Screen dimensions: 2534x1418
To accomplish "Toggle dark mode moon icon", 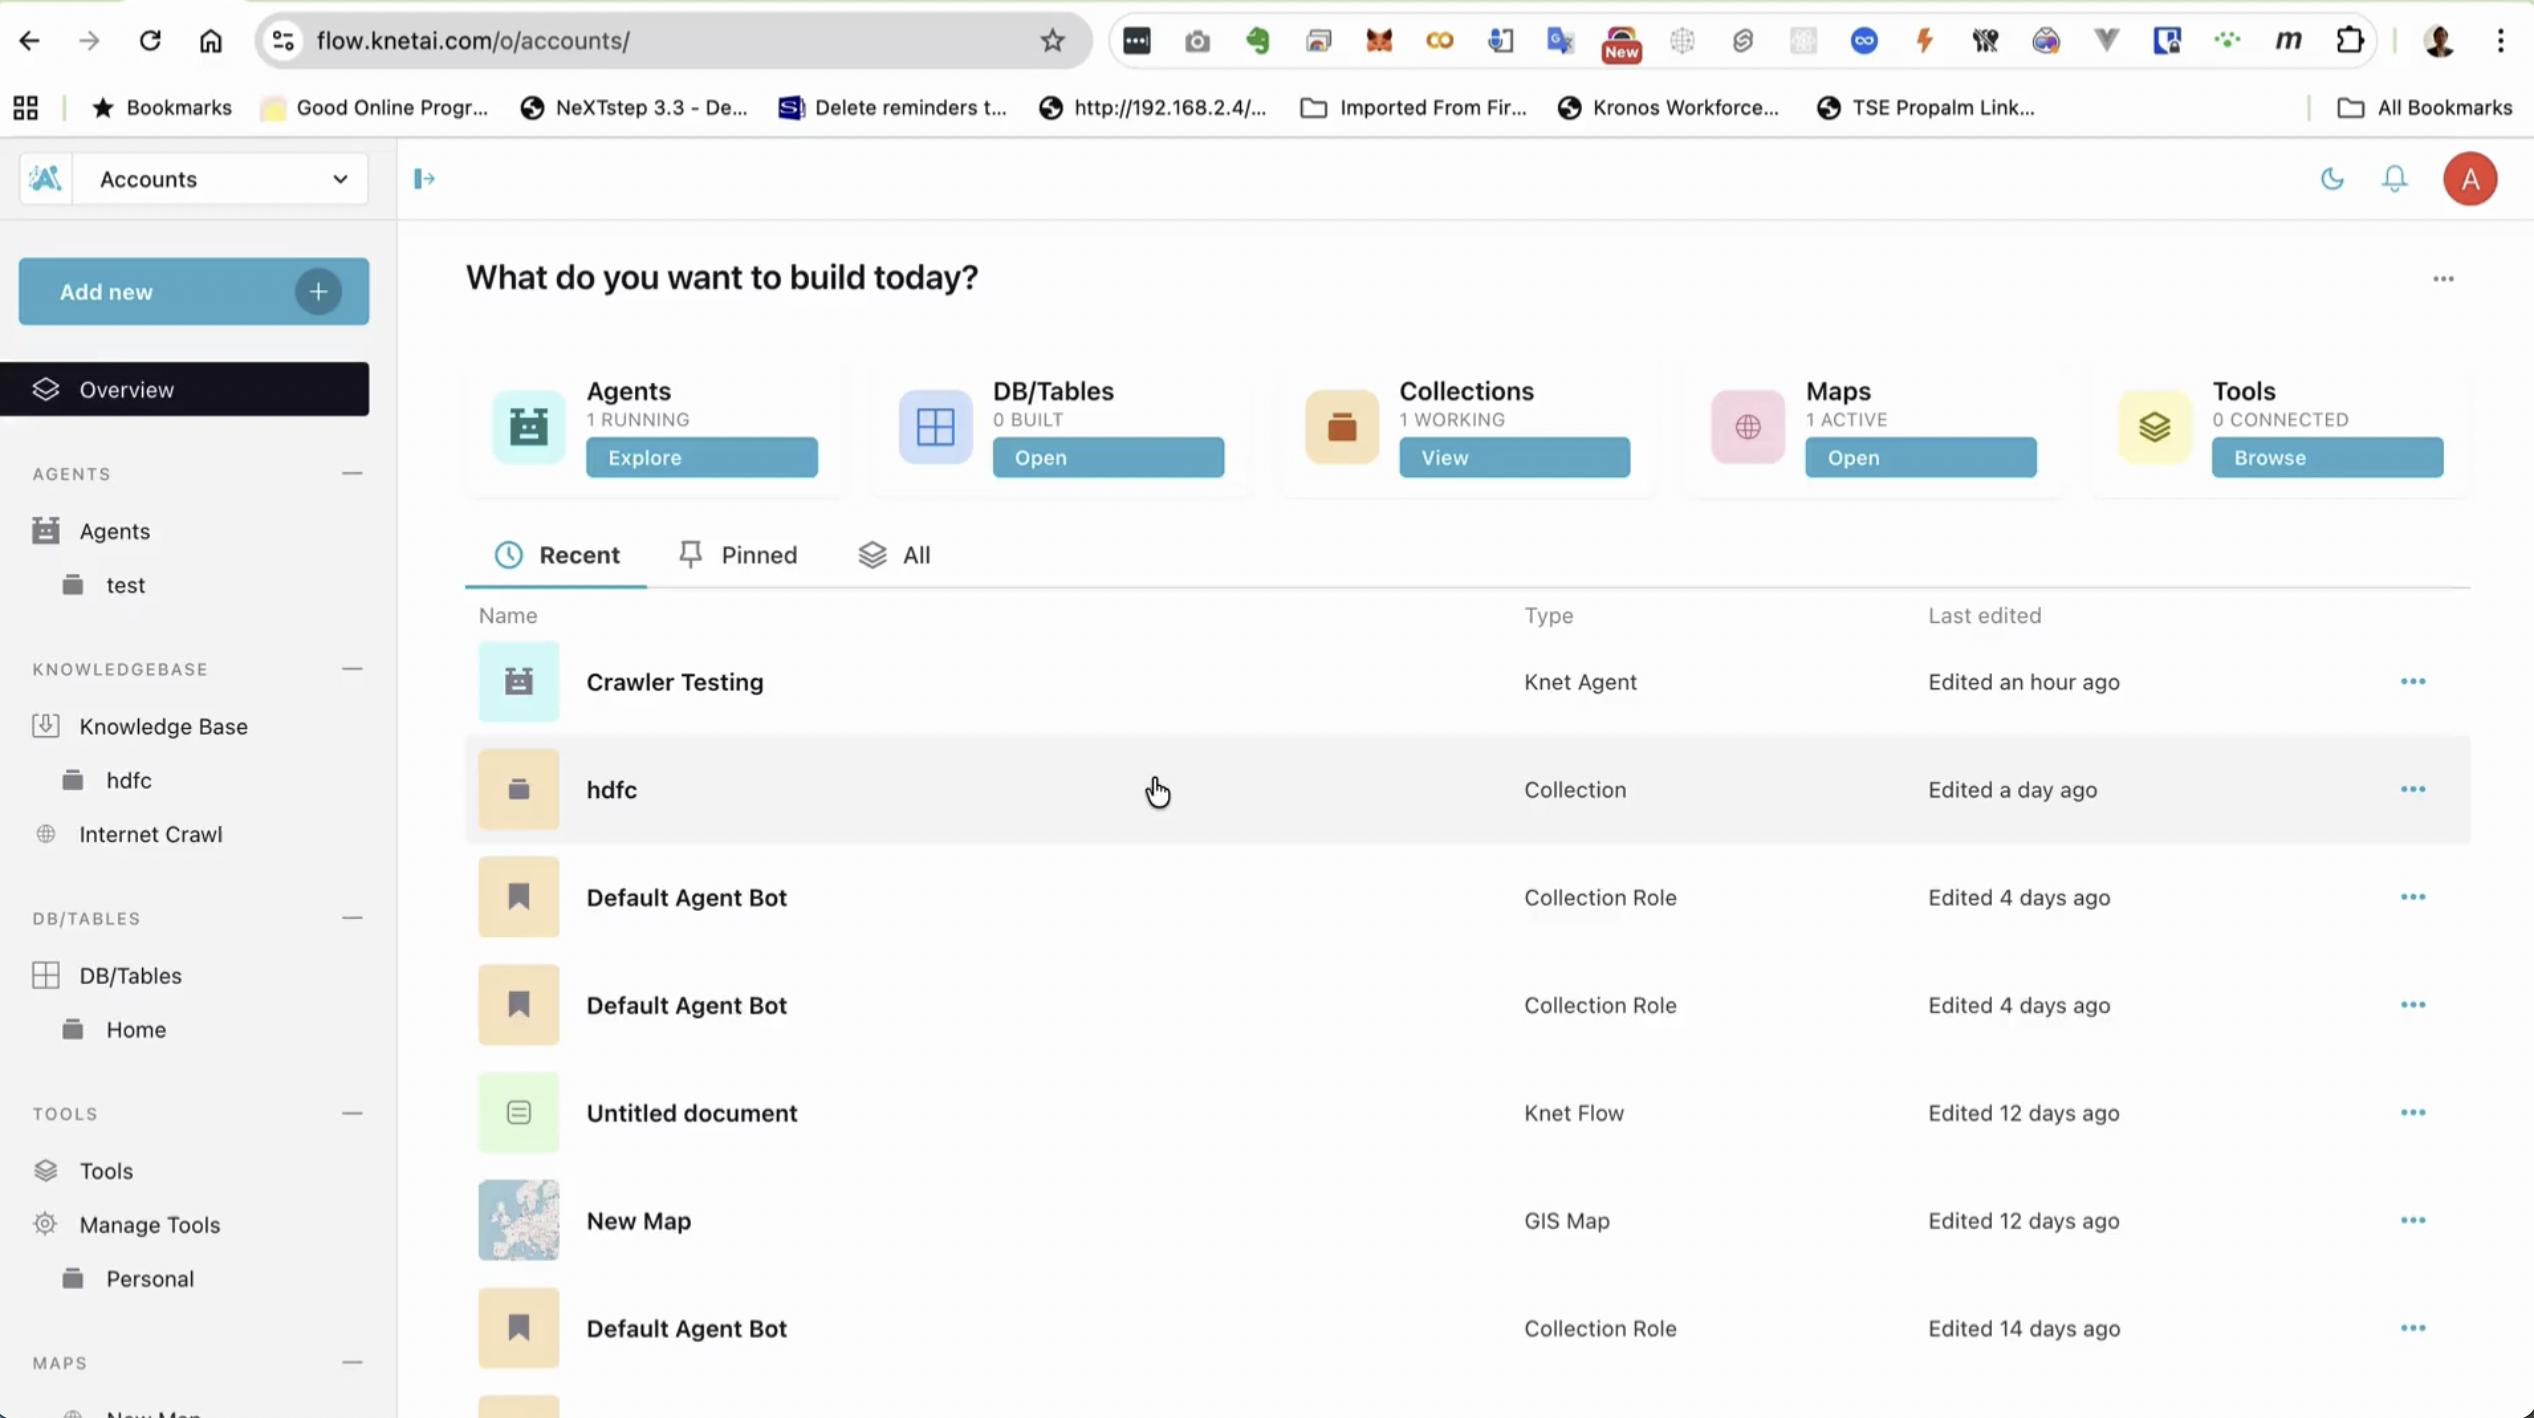I will point(2332,179).
